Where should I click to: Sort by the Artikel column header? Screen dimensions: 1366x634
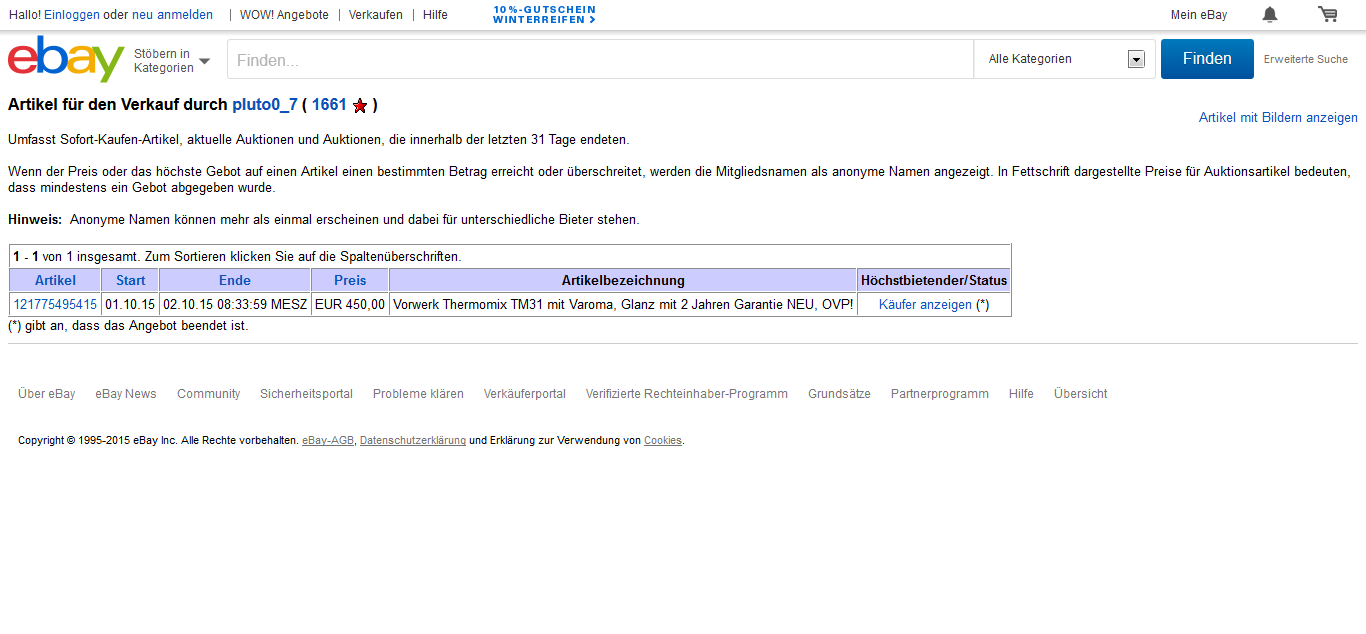pos(55,280)
